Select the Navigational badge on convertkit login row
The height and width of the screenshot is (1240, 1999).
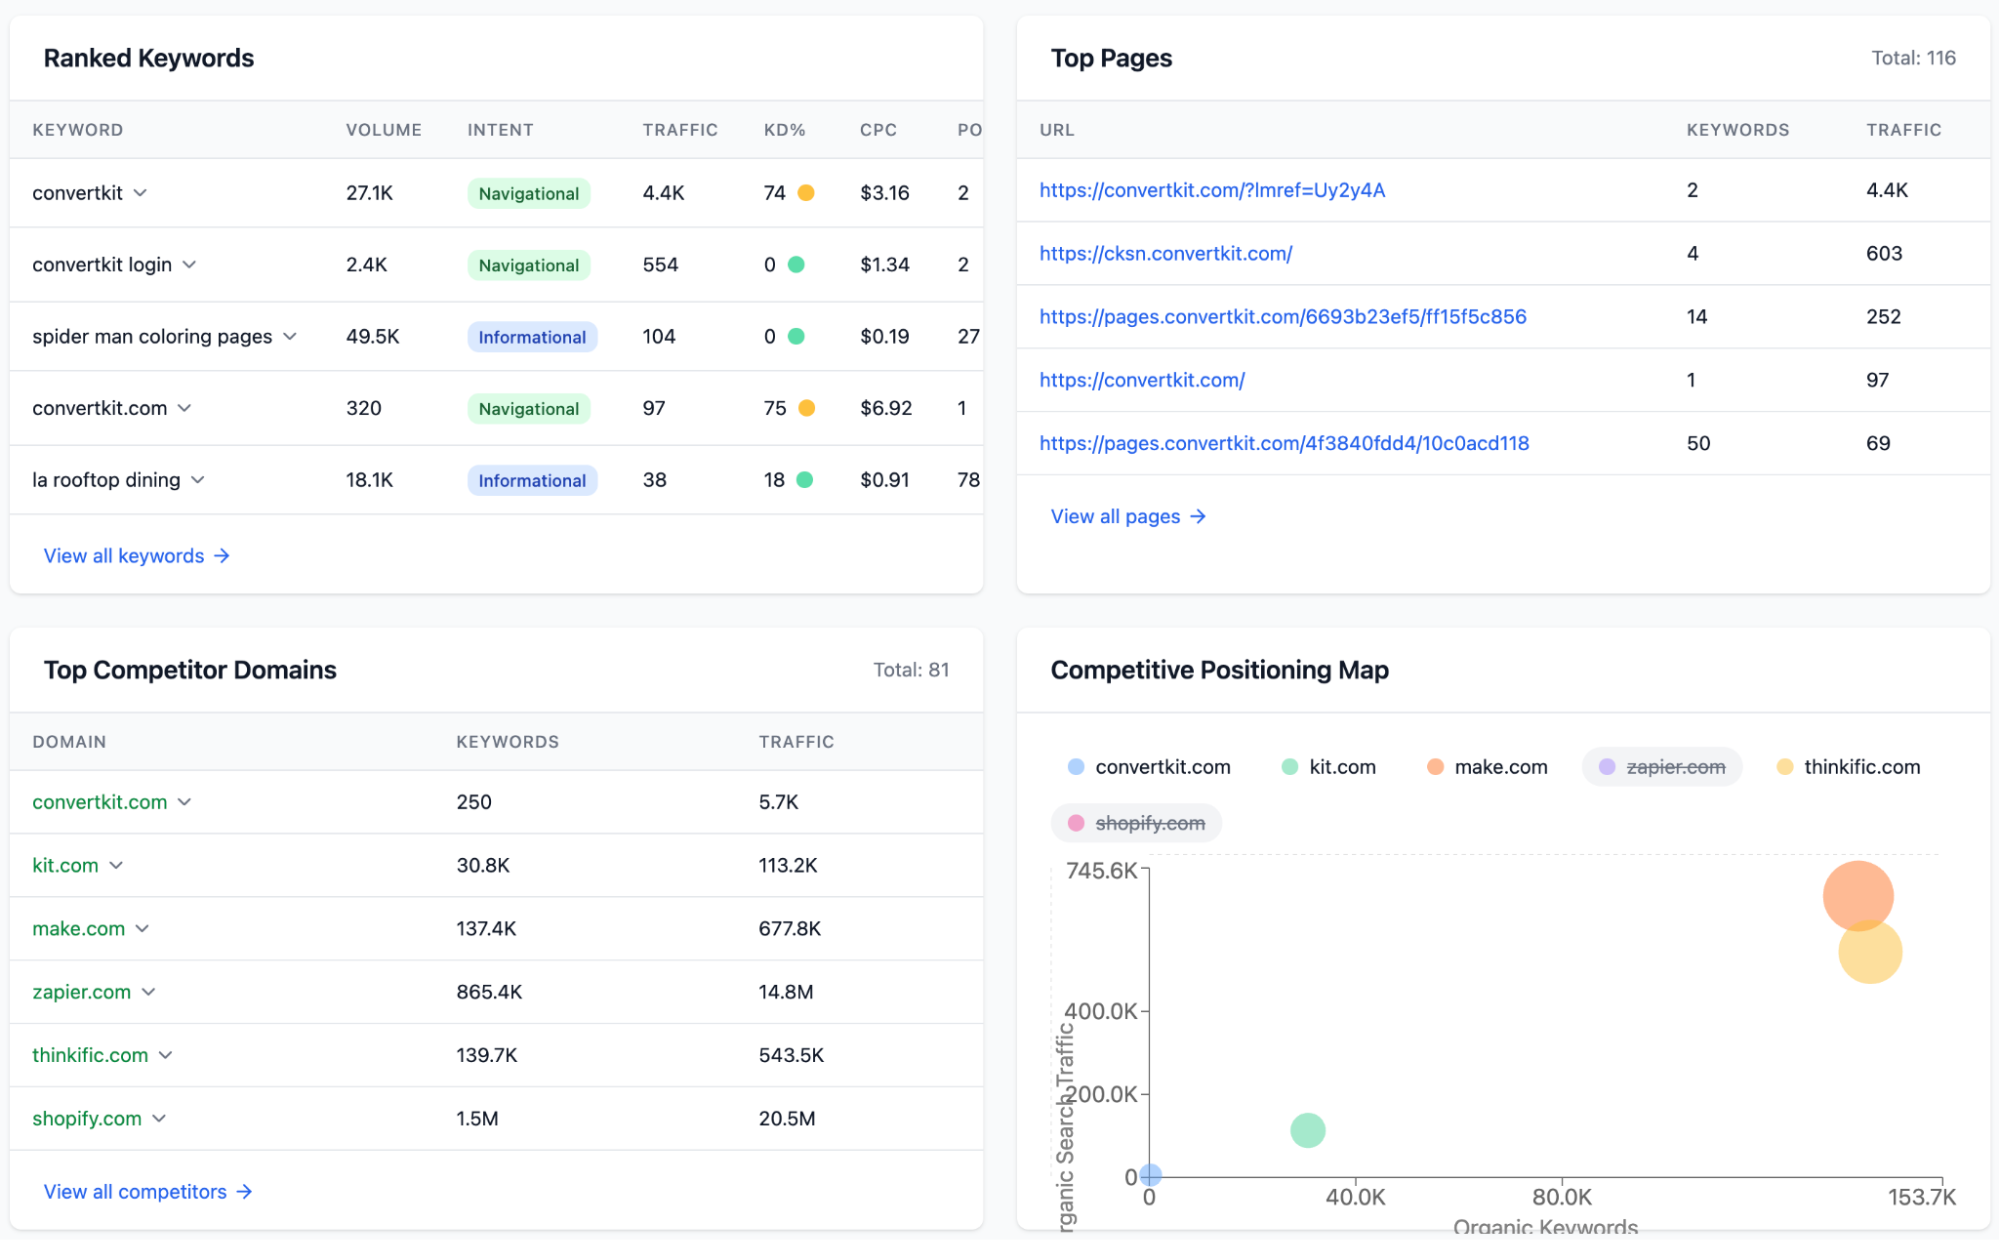(528, 264)
